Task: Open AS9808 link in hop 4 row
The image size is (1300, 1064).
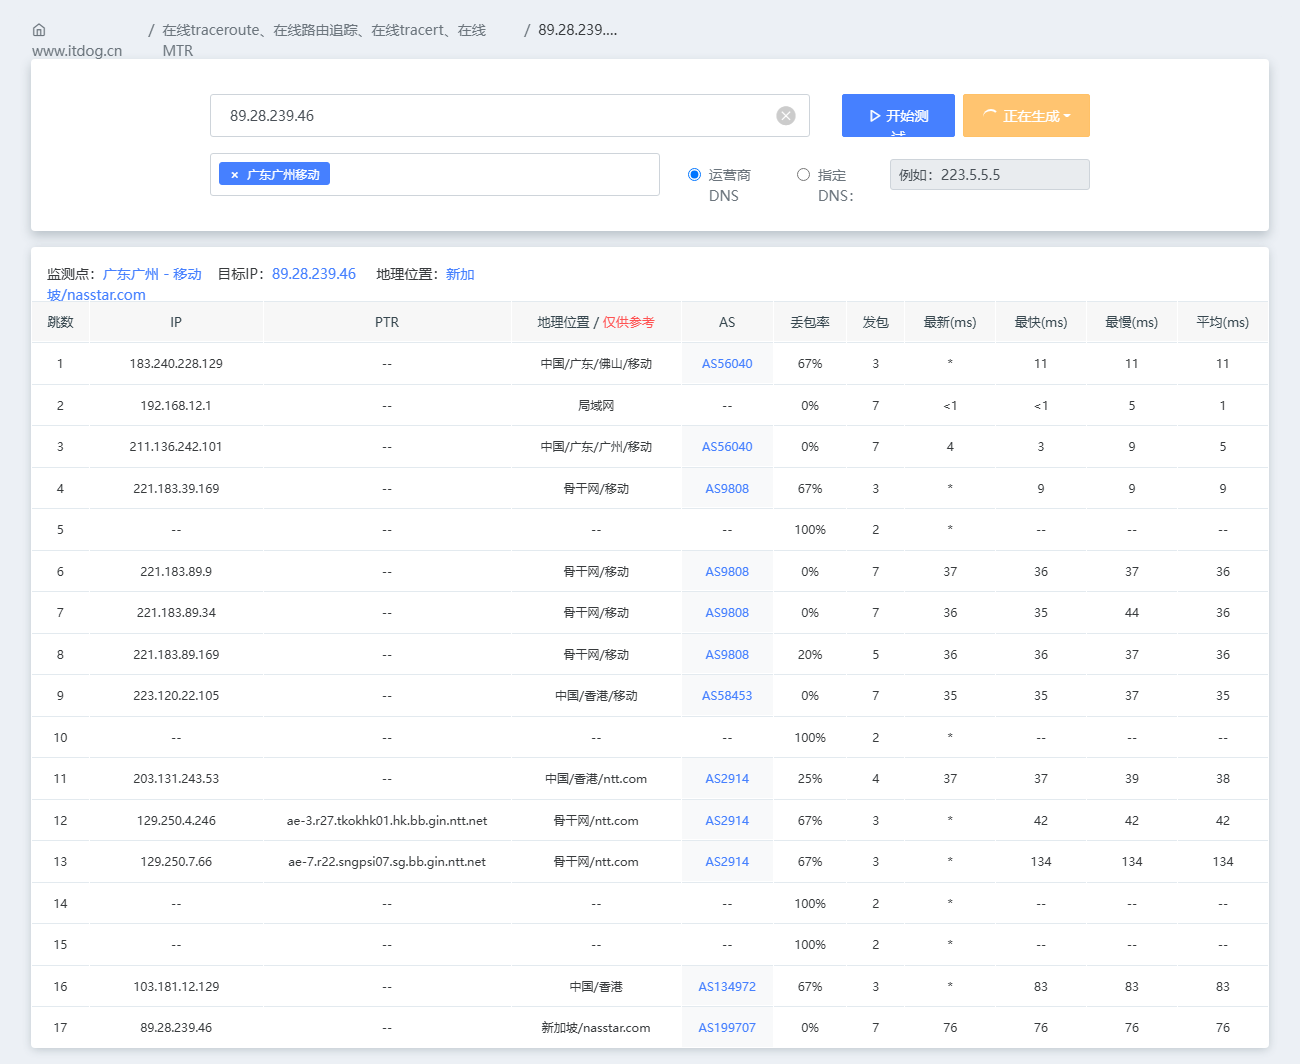Action: click(x=727, y=489)
